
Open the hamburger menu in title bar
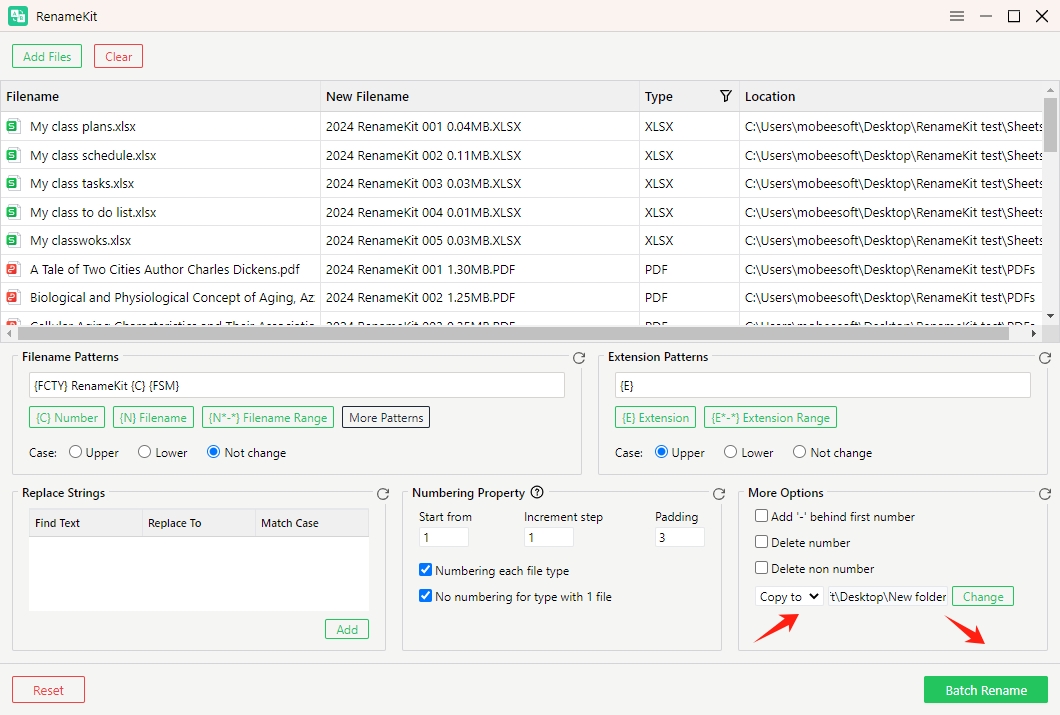(x=957, y=16)
